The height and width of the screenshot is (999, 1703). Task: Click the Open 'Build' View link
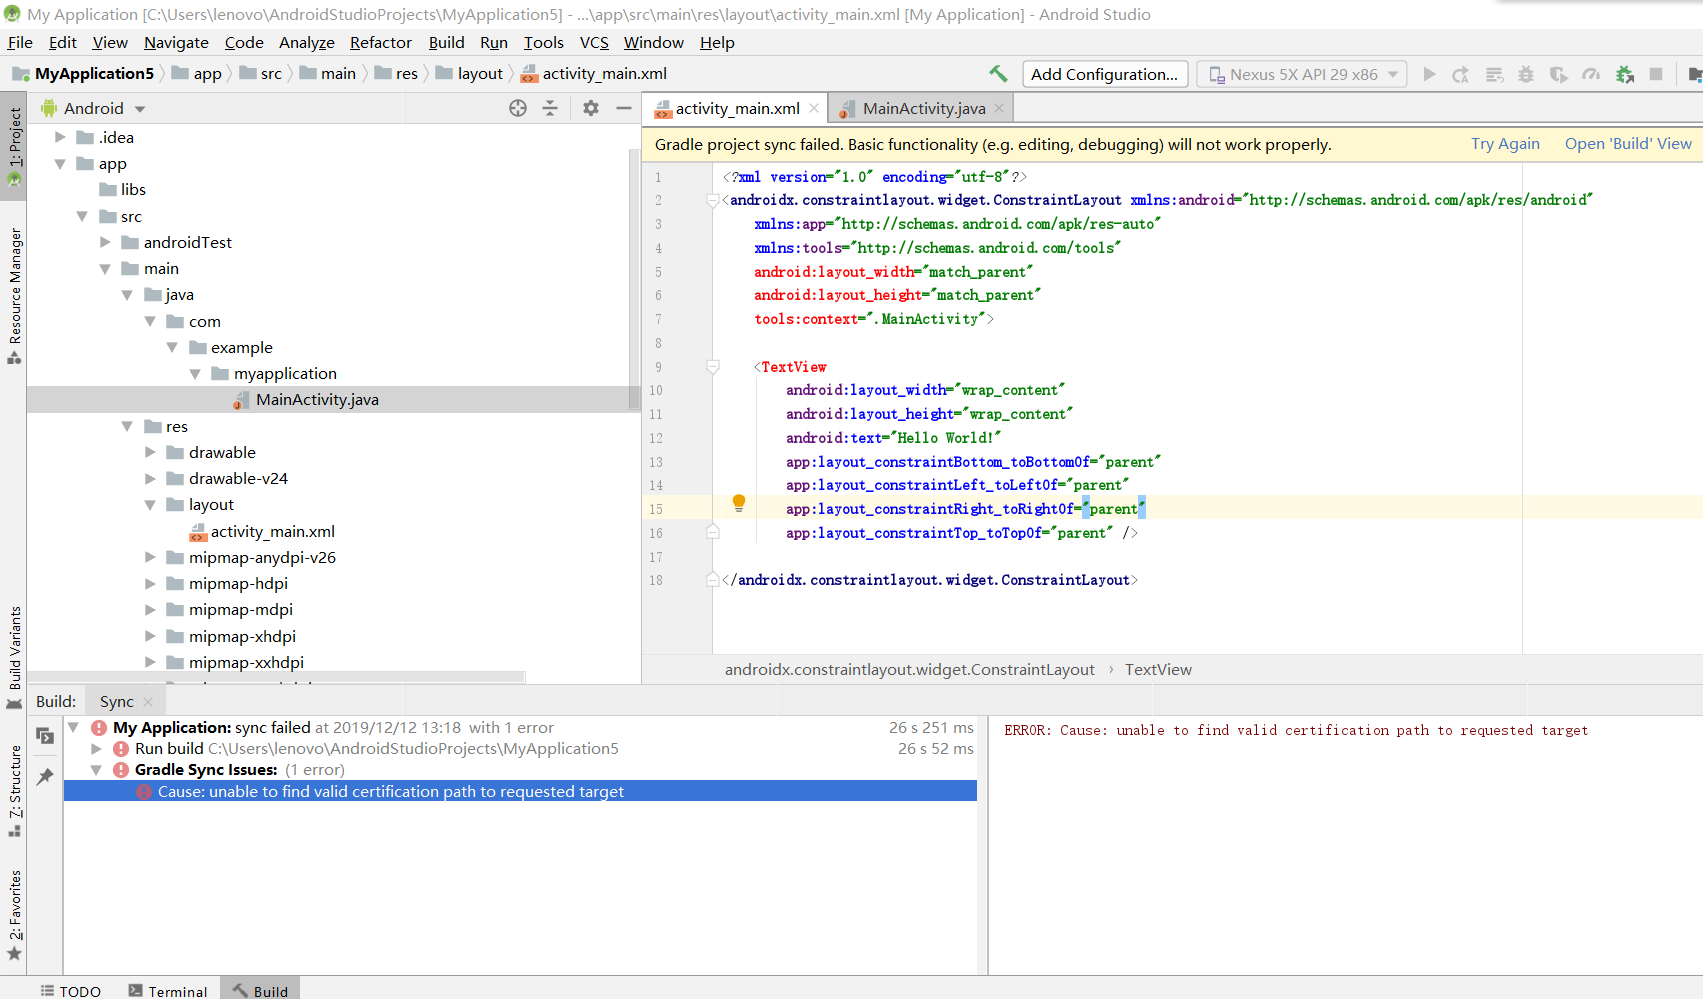click(1628, 144)
